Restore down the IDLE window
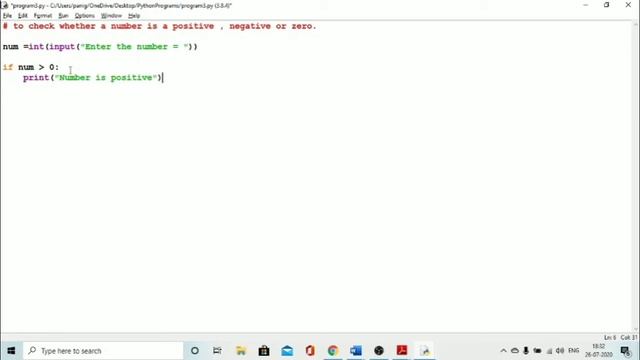 coord(607,5)
